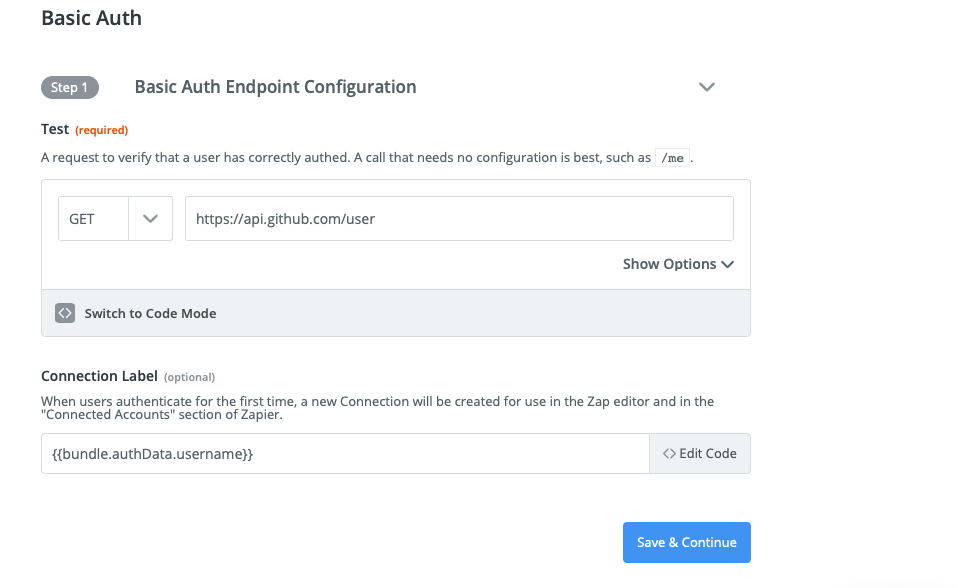This screenshot has width=957, height=588.
Task: Open Edit Code for the Connection Label
Action: click(699, 453)
